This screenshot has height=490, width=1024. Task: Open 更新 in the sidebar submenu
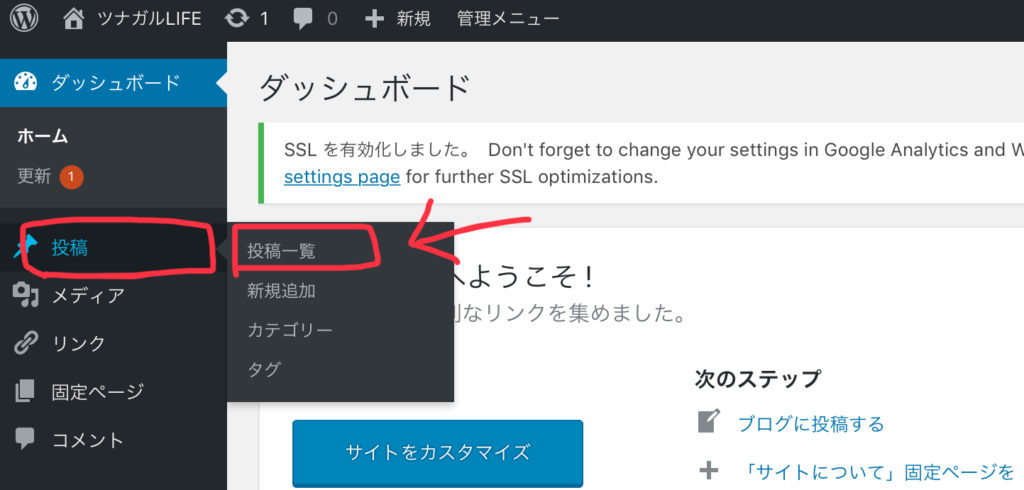coord(34,176)
